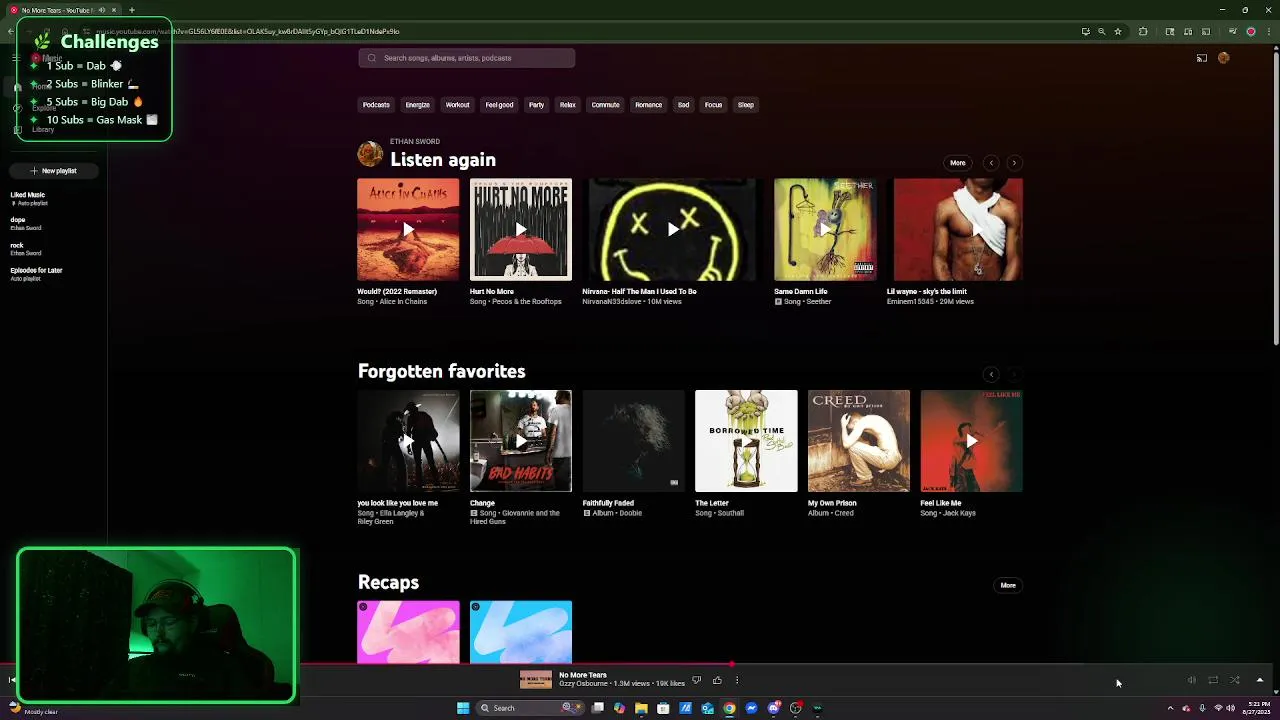Play the Hurt No More album art
1280x720 pixels.
521,230
